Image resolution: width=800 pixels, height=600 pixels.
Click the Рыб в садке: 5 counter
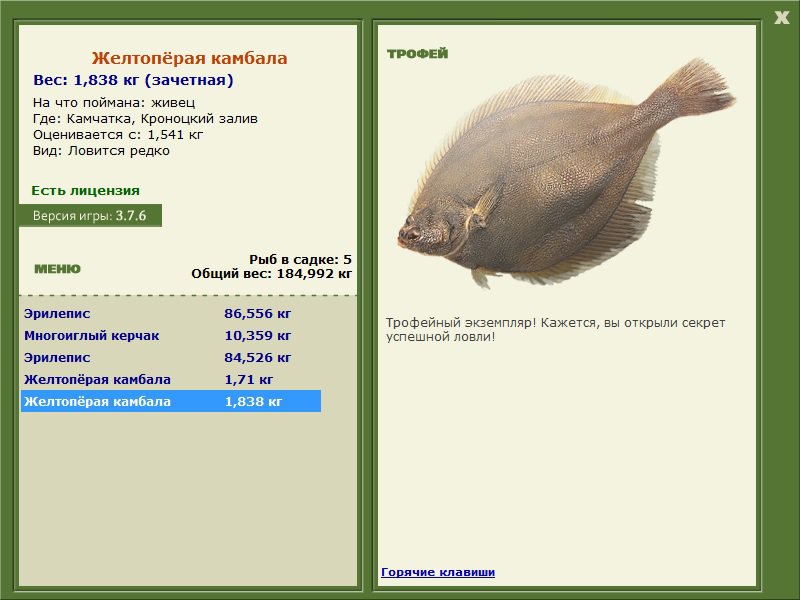point(300,258)
